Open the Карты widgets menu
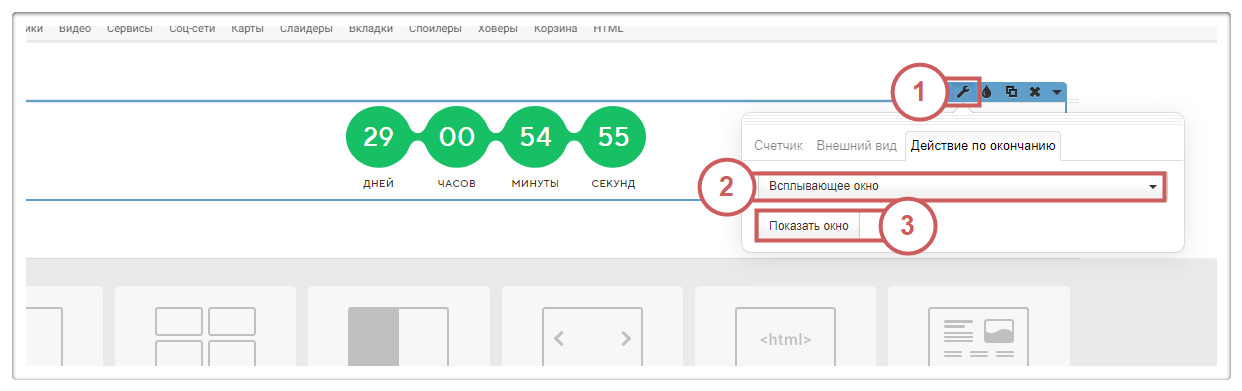This screenshot has width=1242, height=391. (248, 28)
